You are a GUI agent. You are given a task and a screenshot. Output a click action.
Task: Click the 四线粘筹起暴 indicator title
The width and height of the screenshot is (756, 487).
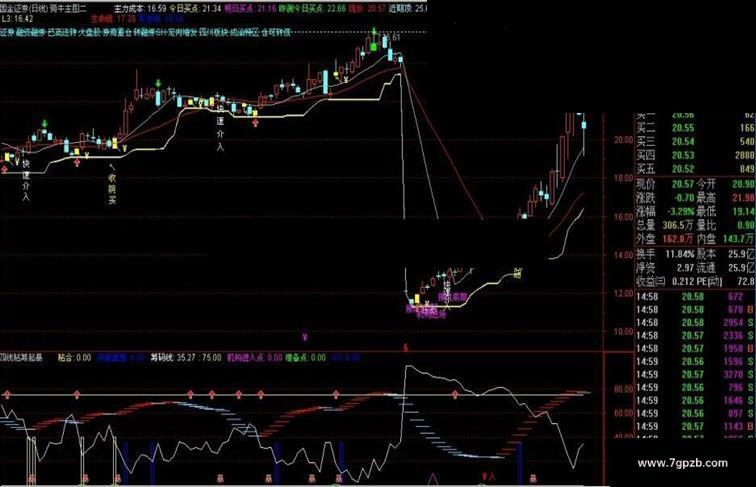(21, 358)
